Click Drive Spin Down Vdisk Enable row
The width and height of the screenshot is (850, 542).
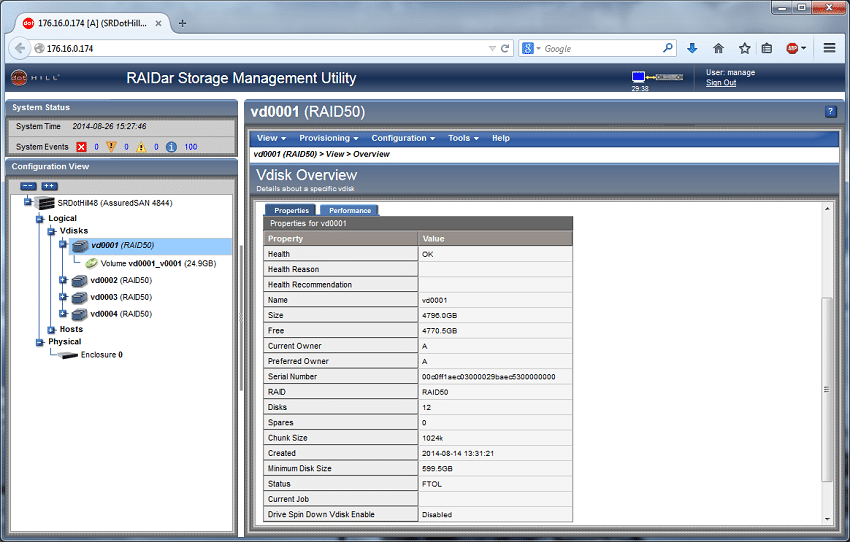pyautogui.click(x=417, y=514)
